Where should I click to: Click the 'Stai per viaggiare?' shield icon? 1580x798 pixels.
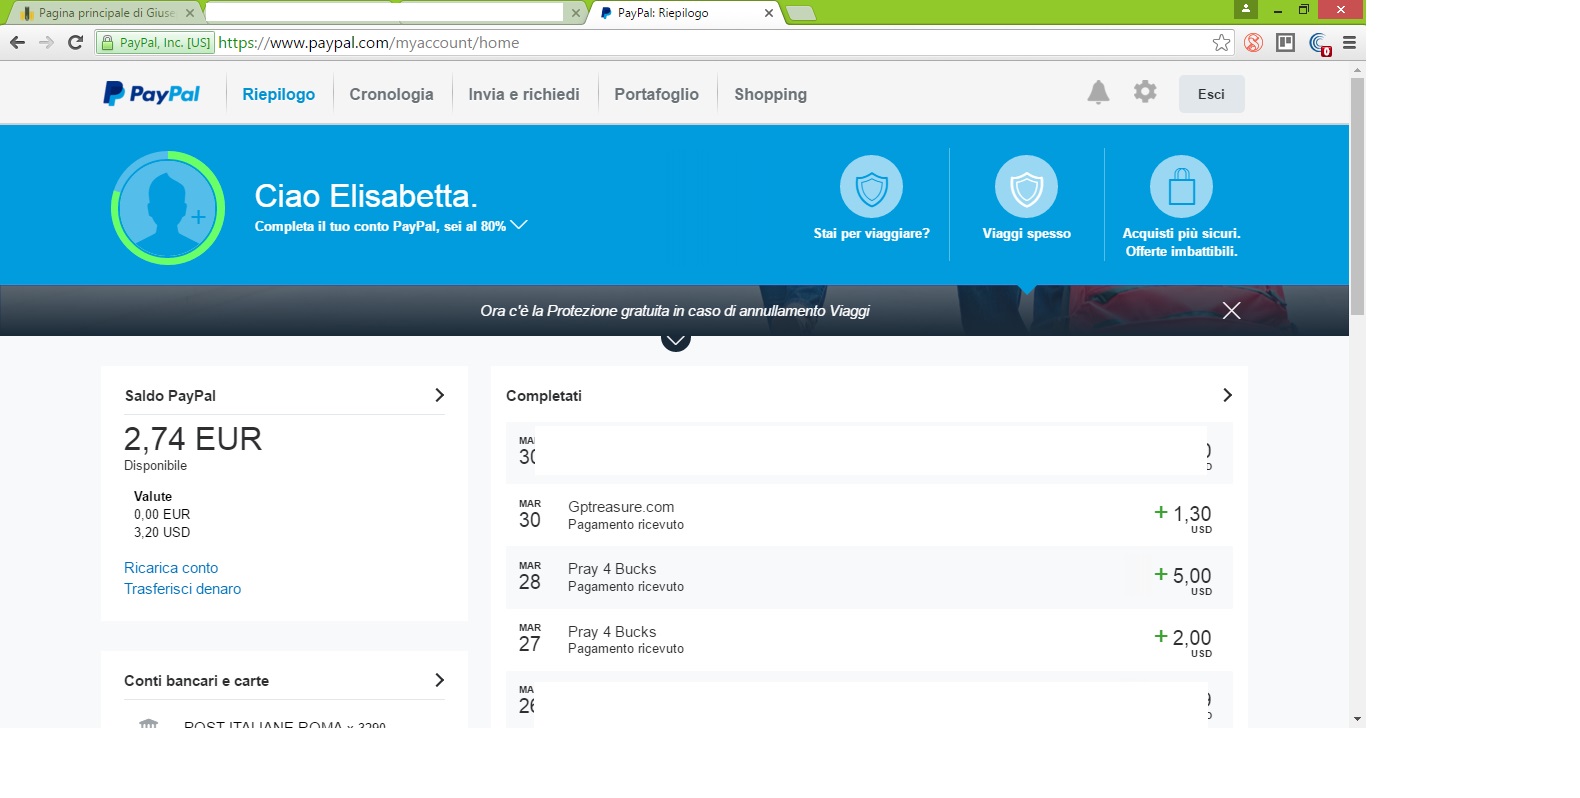pyautogui.click(x=871, y=187)
